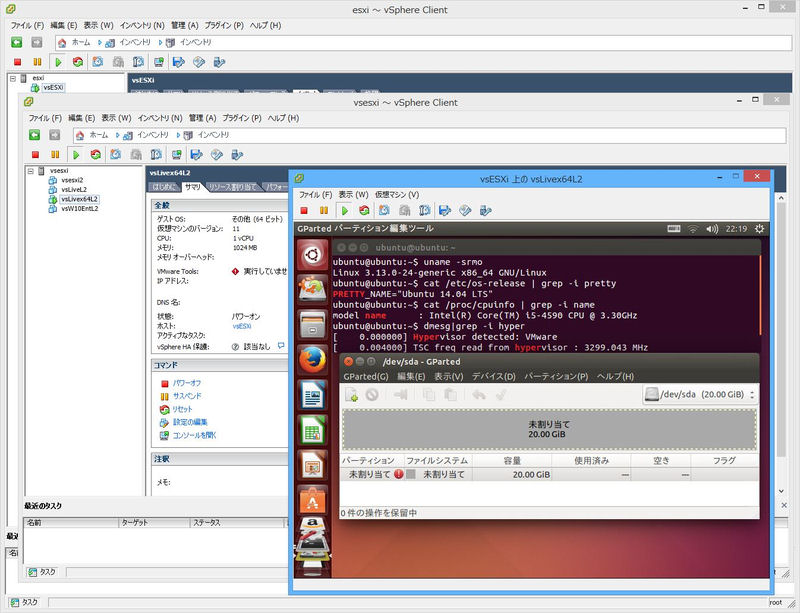Launch LibreOffice Calc from the Ubuntu launcher

pos(311,430)
